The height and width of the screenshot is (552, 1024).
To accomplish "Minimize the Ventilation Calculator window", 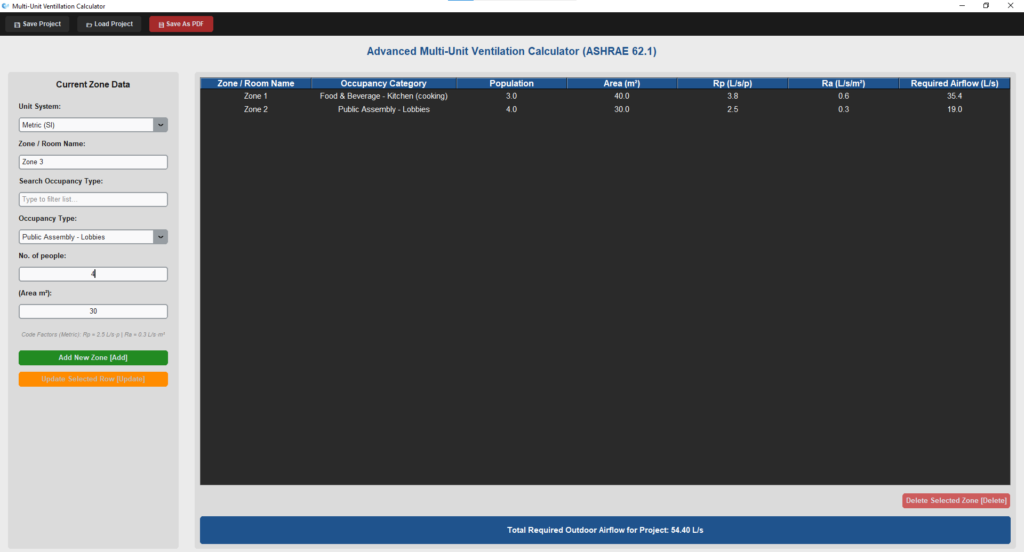I will pyautogui.click(x=962, y=6).
